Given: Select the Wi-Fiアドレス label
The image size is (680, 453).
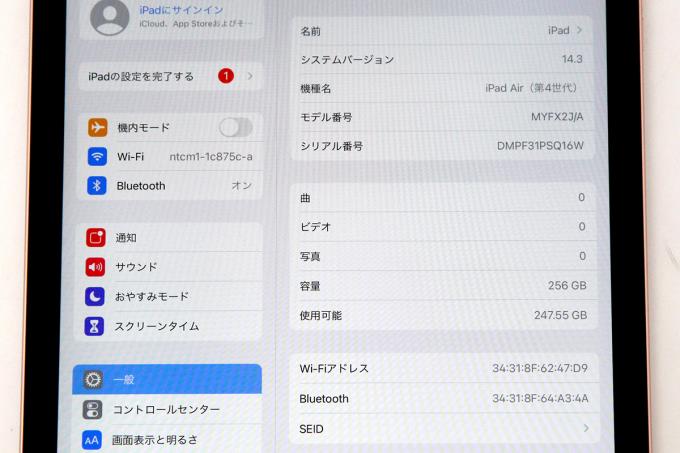Looking at the screenshot, I should [x=334, y=369].
